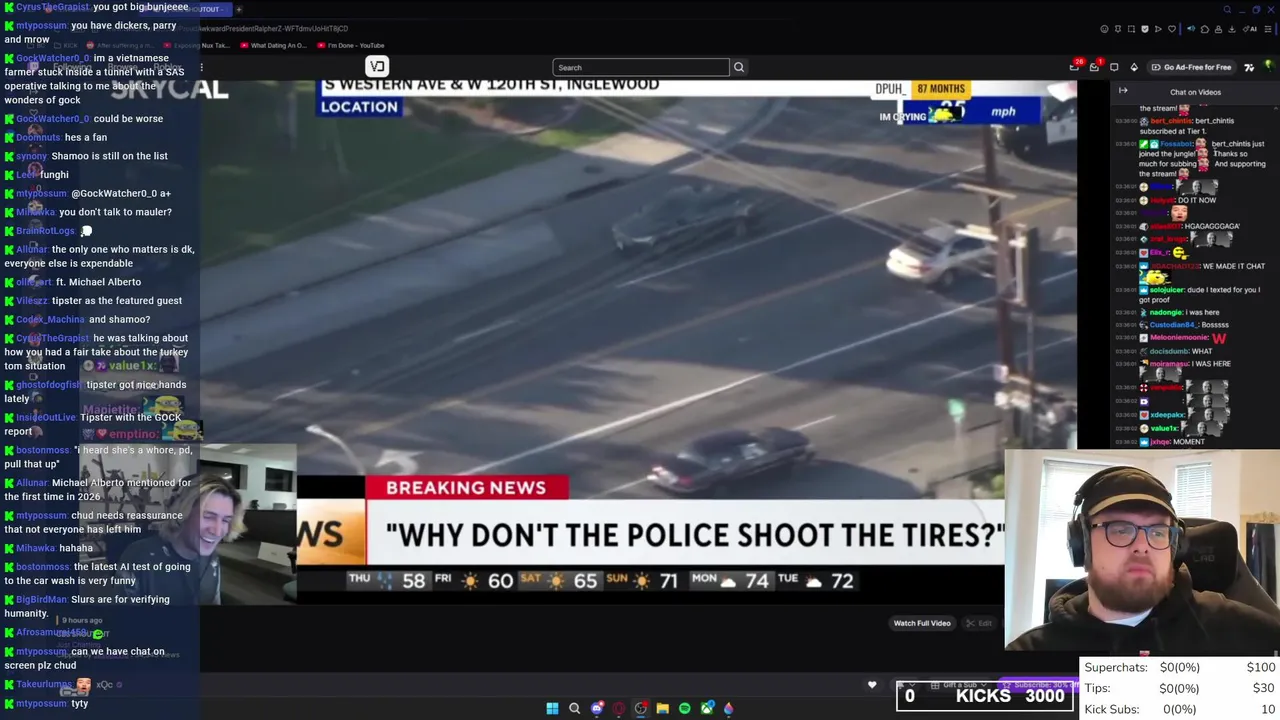Click the heart follow icon below video

(x=872, y=685)
